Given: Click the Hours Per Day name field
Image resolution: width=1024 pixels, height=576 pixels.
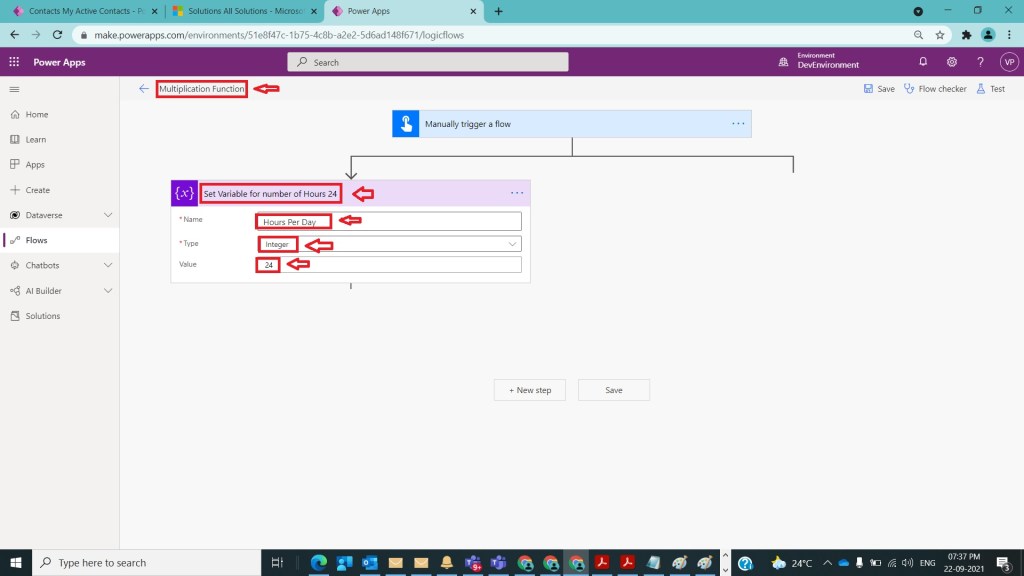Looking at the screenshot, I should click(389, 221).
